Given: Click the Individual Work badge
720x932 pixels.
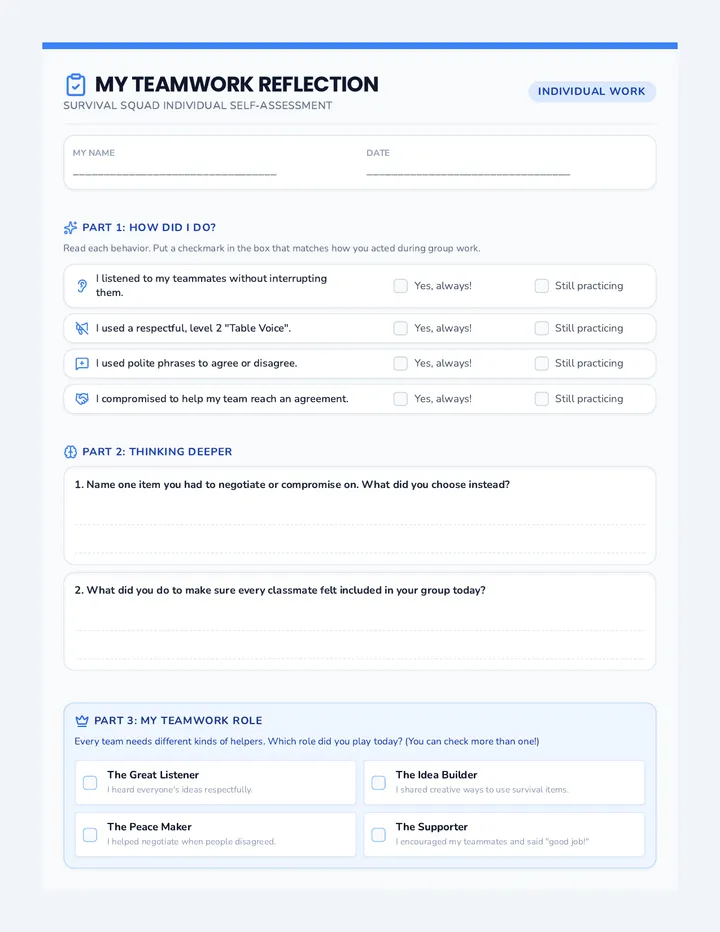Looking at the screenshot, I should tap(592, 92).
